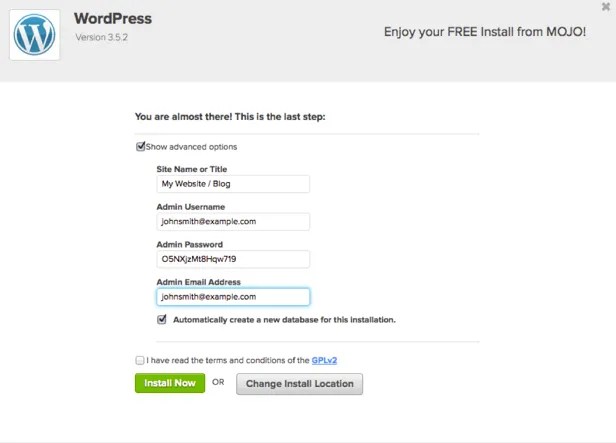
Task: Focus the Admin Username input field
Action: pyautogui.click(x=233, y=221)
